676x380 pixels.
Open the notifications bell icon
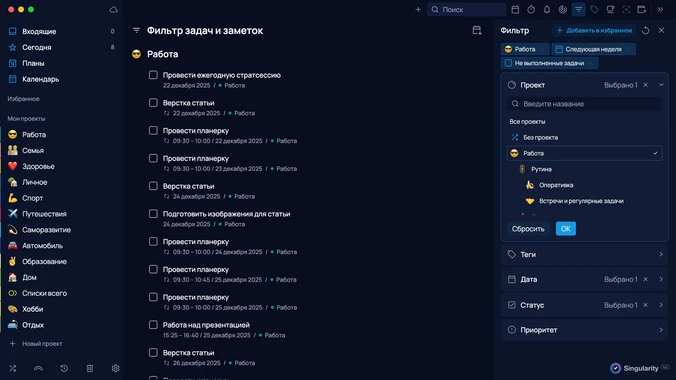click(547, 9)
